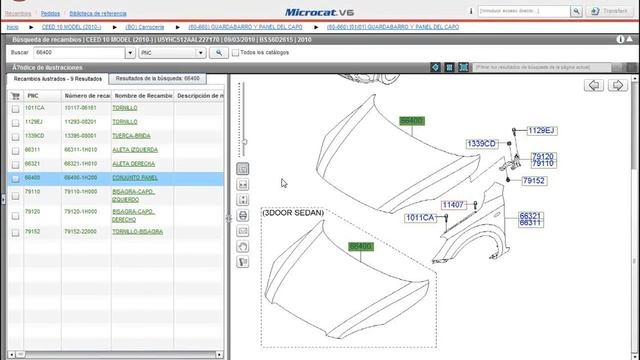
Task: Click the (60-660) GUARDABARRO Y PANEL DEL CAPO breadcrumb
Action: (x=245, y=27)
